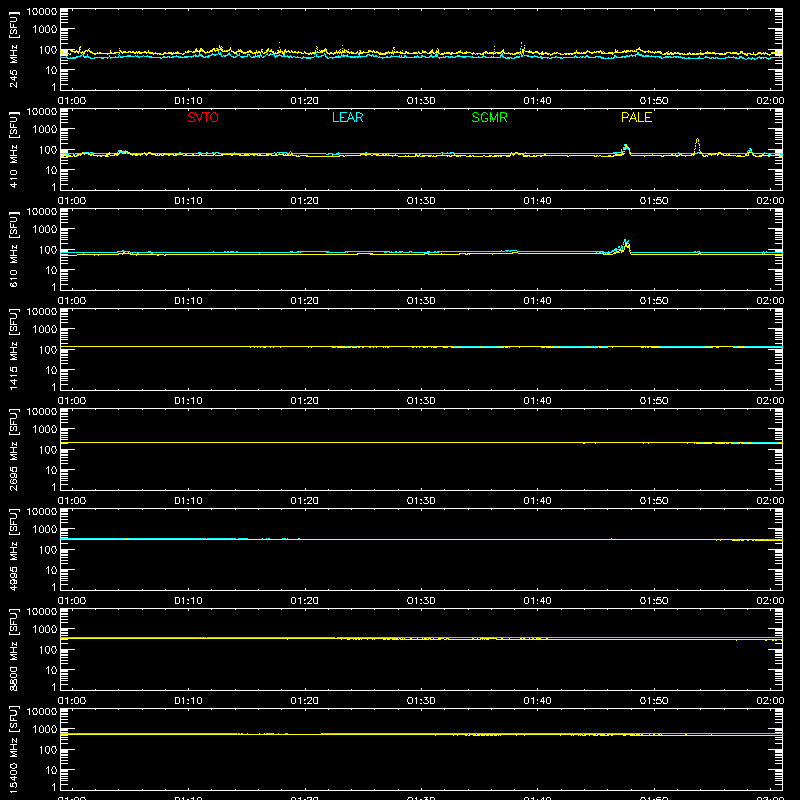Select the 610 MHz [SFU] axis label
This screenshot has width=800, height=800.
14,249
